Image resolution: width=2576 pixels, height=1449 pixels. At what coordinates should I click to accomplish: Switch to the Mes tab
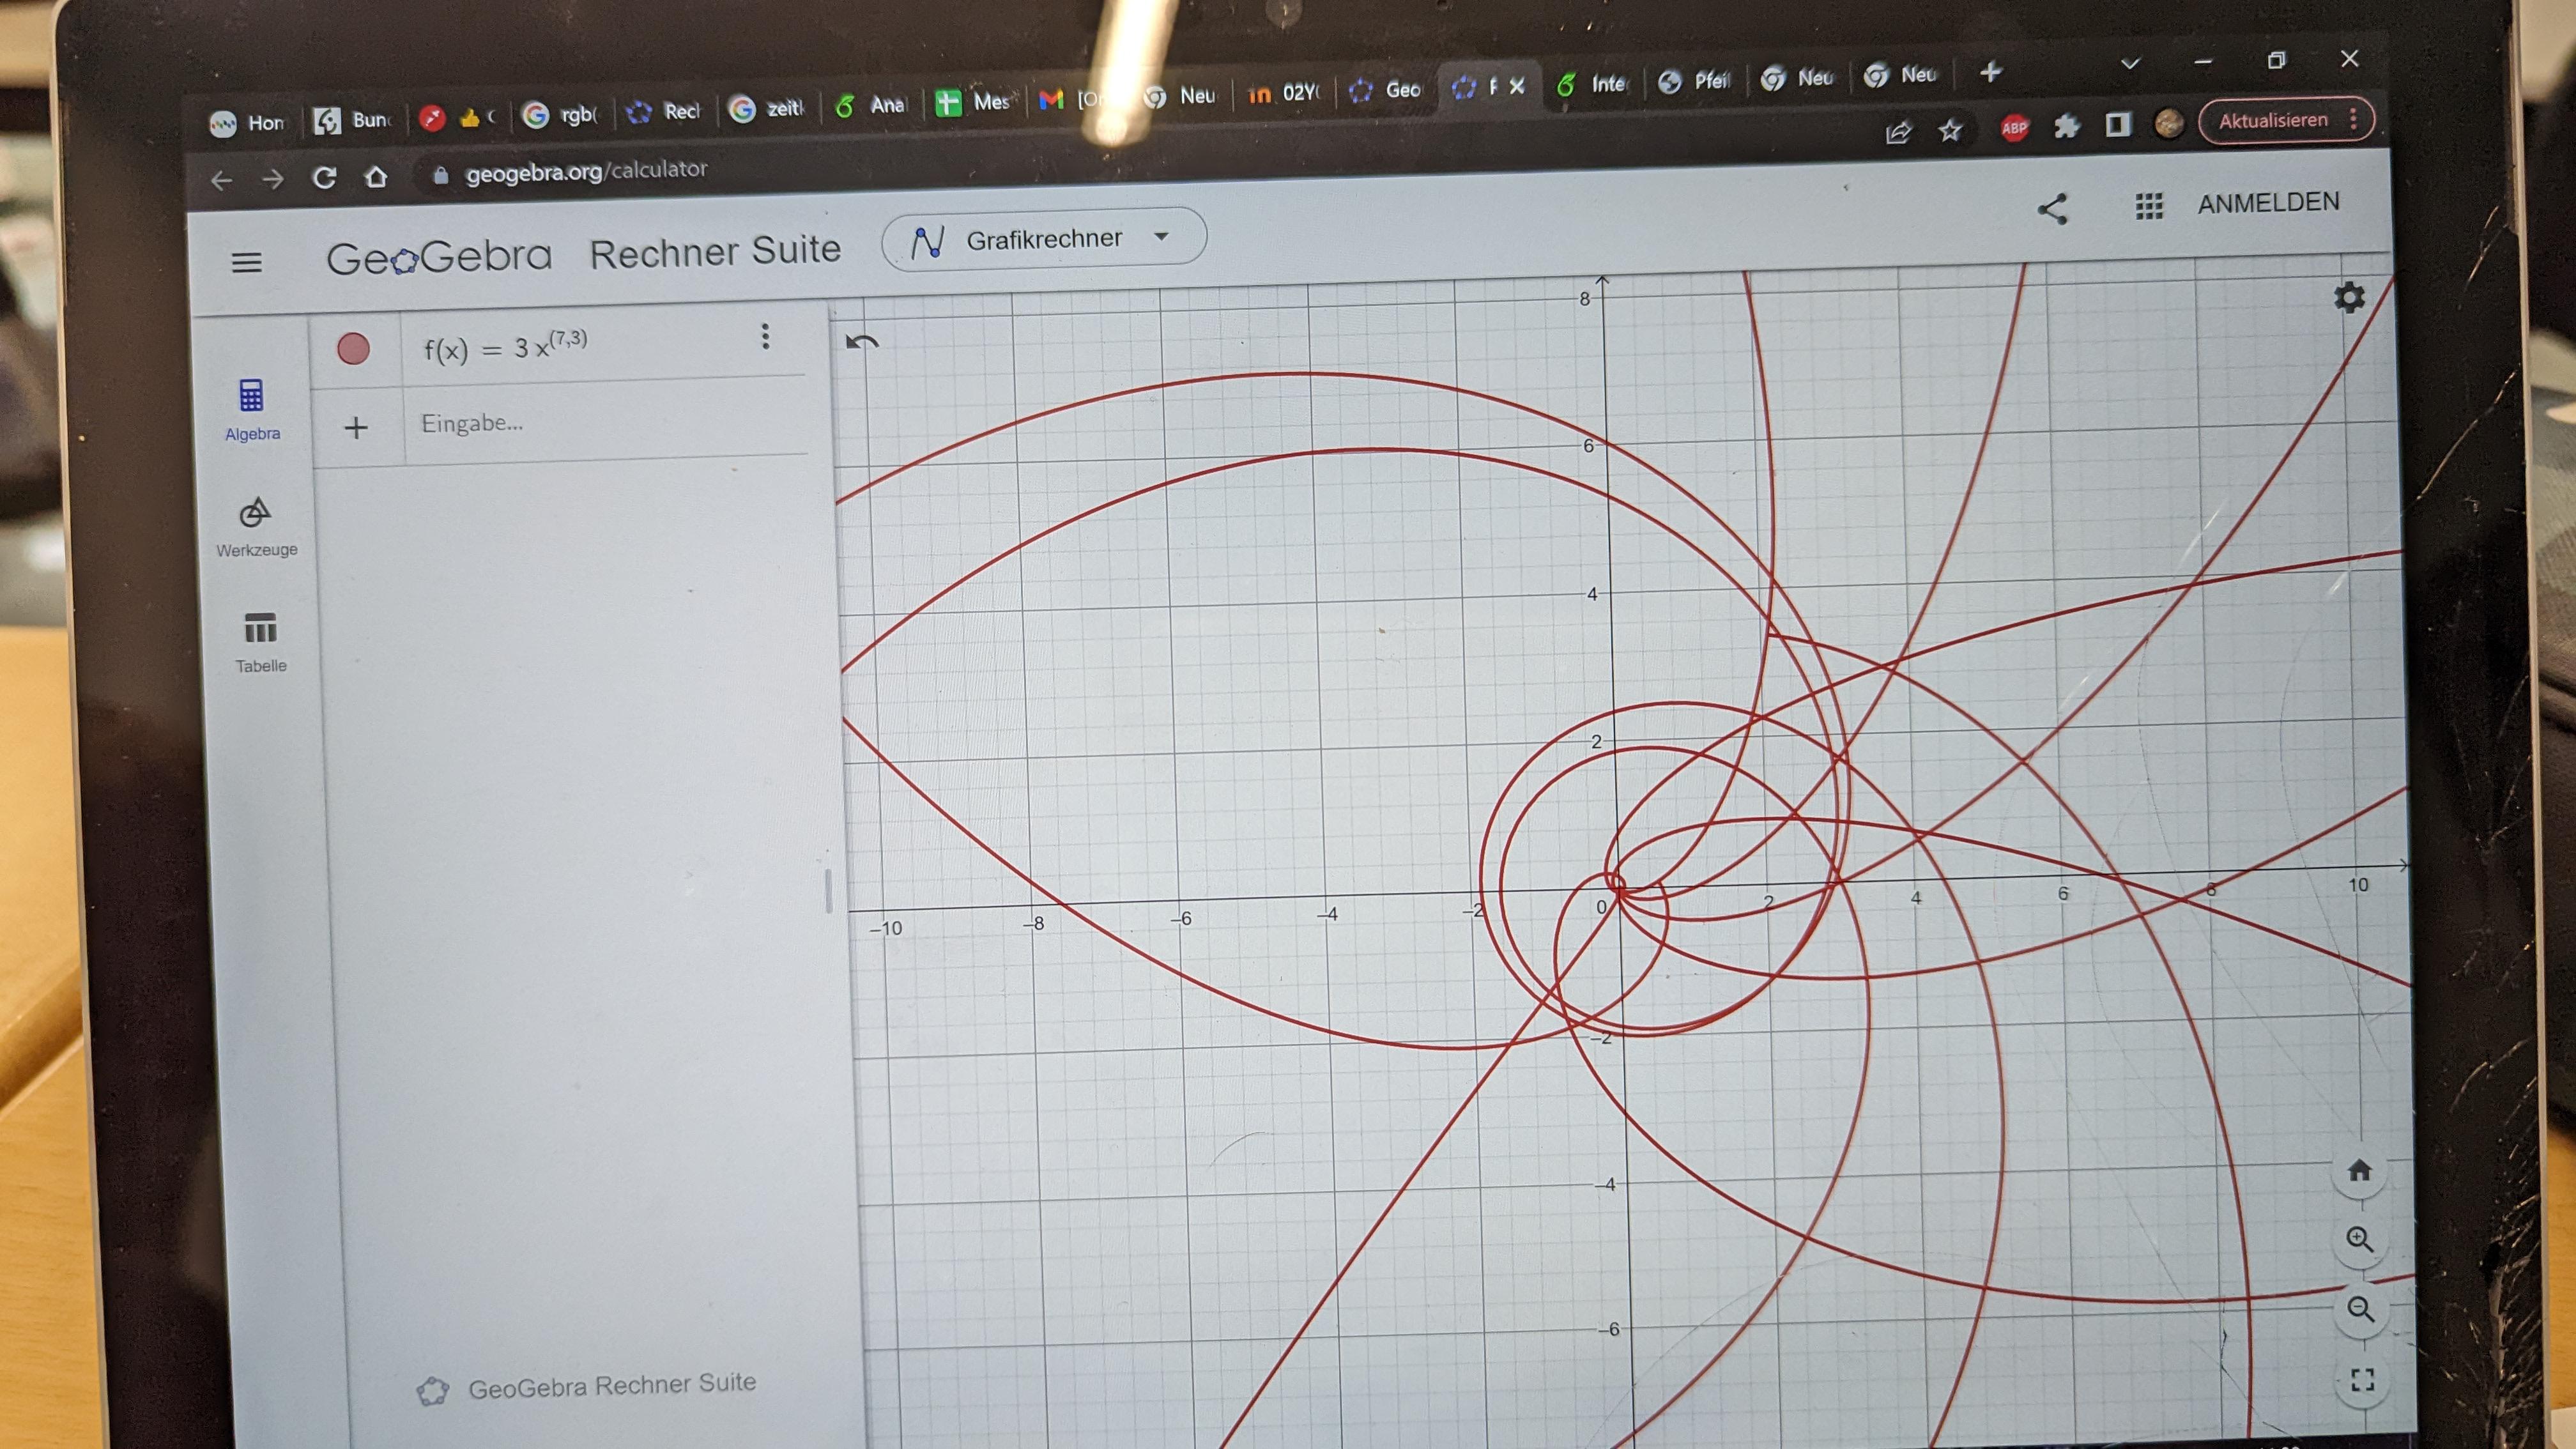tap(973, 102)
